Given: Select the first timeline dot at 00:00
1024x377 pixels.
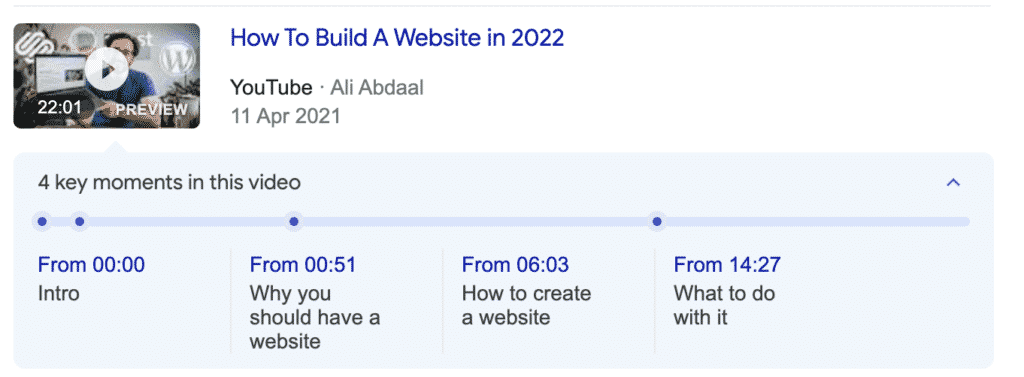Looking at the screenshot, I should tap(42, 222).
